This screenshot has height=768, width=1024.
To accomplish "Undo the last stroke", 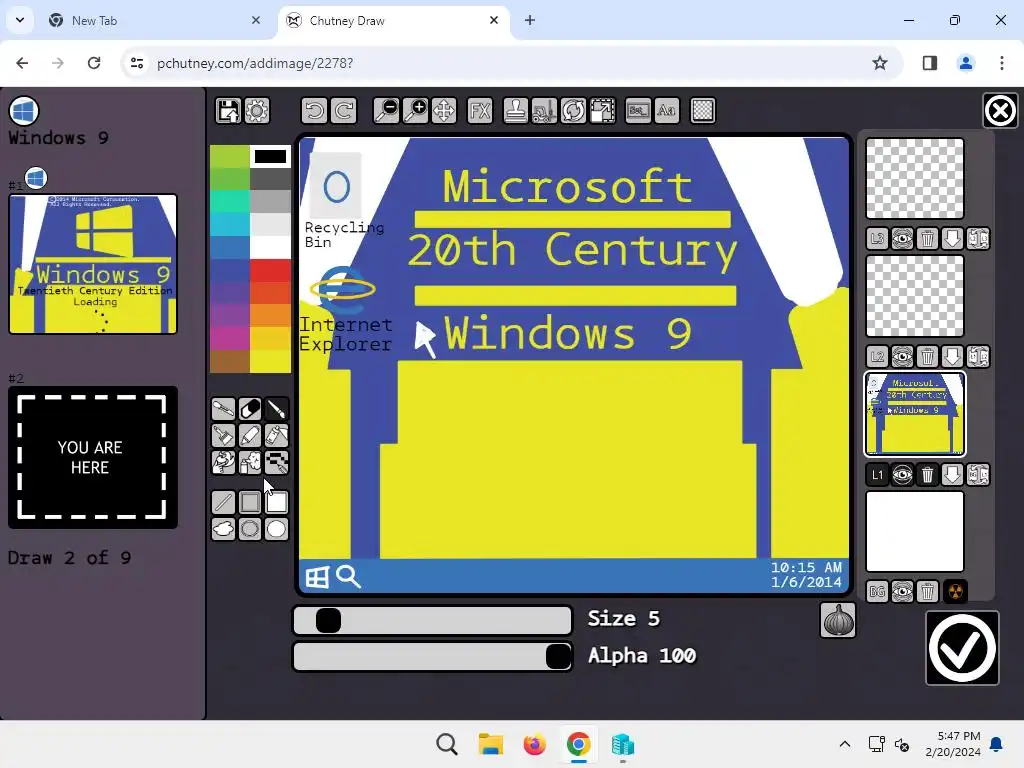I will coord(315,111).
